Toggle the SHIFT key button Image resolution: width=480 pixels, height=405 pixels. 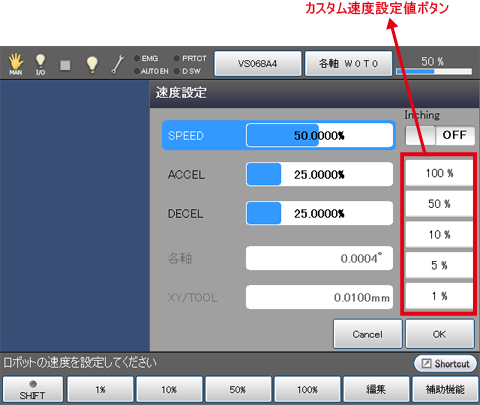pos(32,389)
